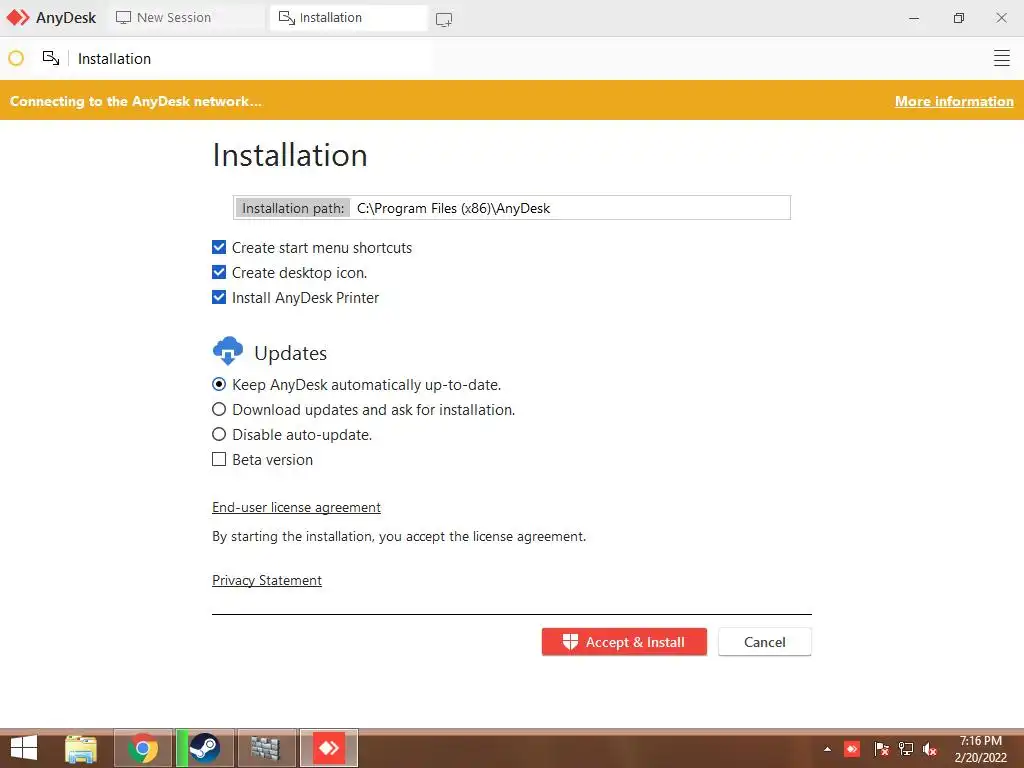This screenshot has width=1024, height=768.
Task: Click the Connecting to the AnyDesk network banner text
Action: [x=136, y=101]
